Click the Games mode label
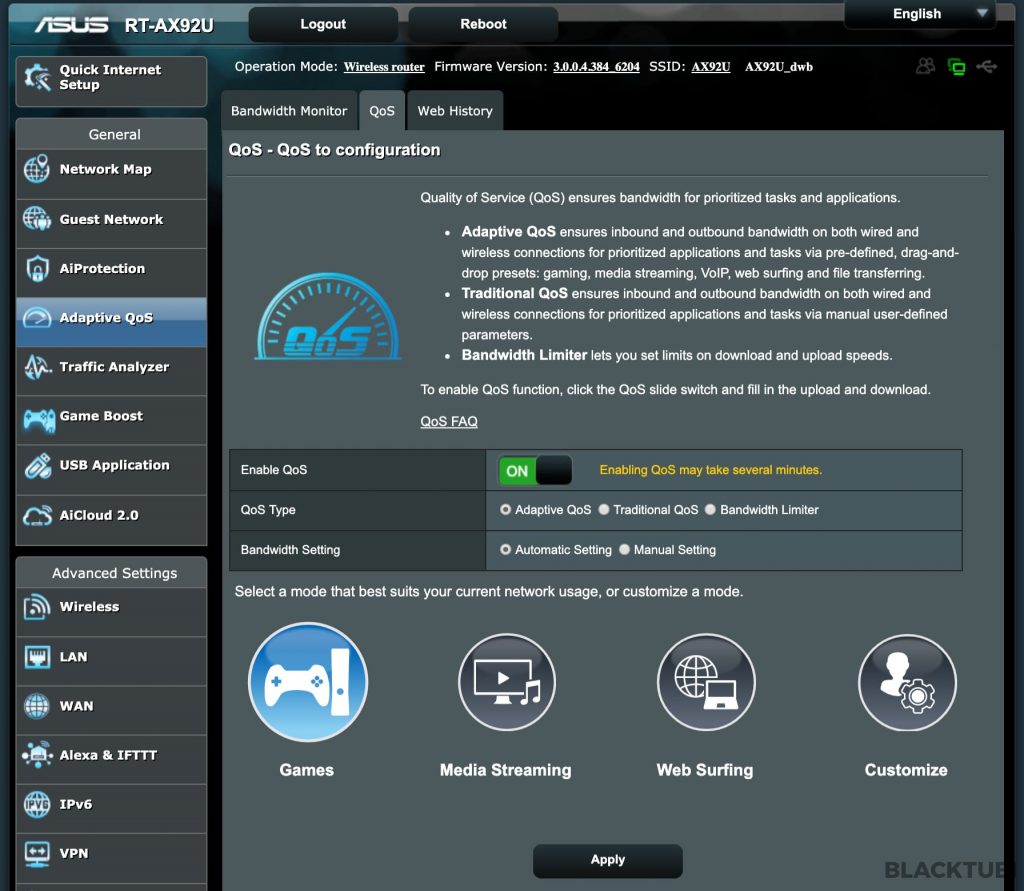 [x=307, y=770]
